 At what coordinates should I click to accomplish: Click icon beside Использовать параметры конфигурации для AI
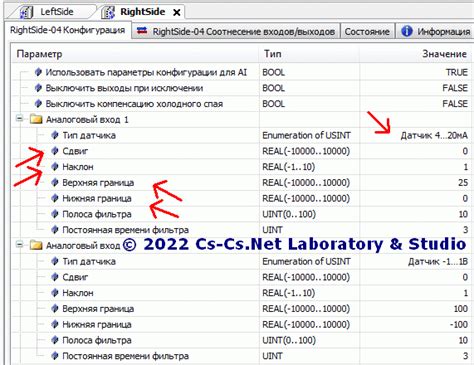click(38, 72)
